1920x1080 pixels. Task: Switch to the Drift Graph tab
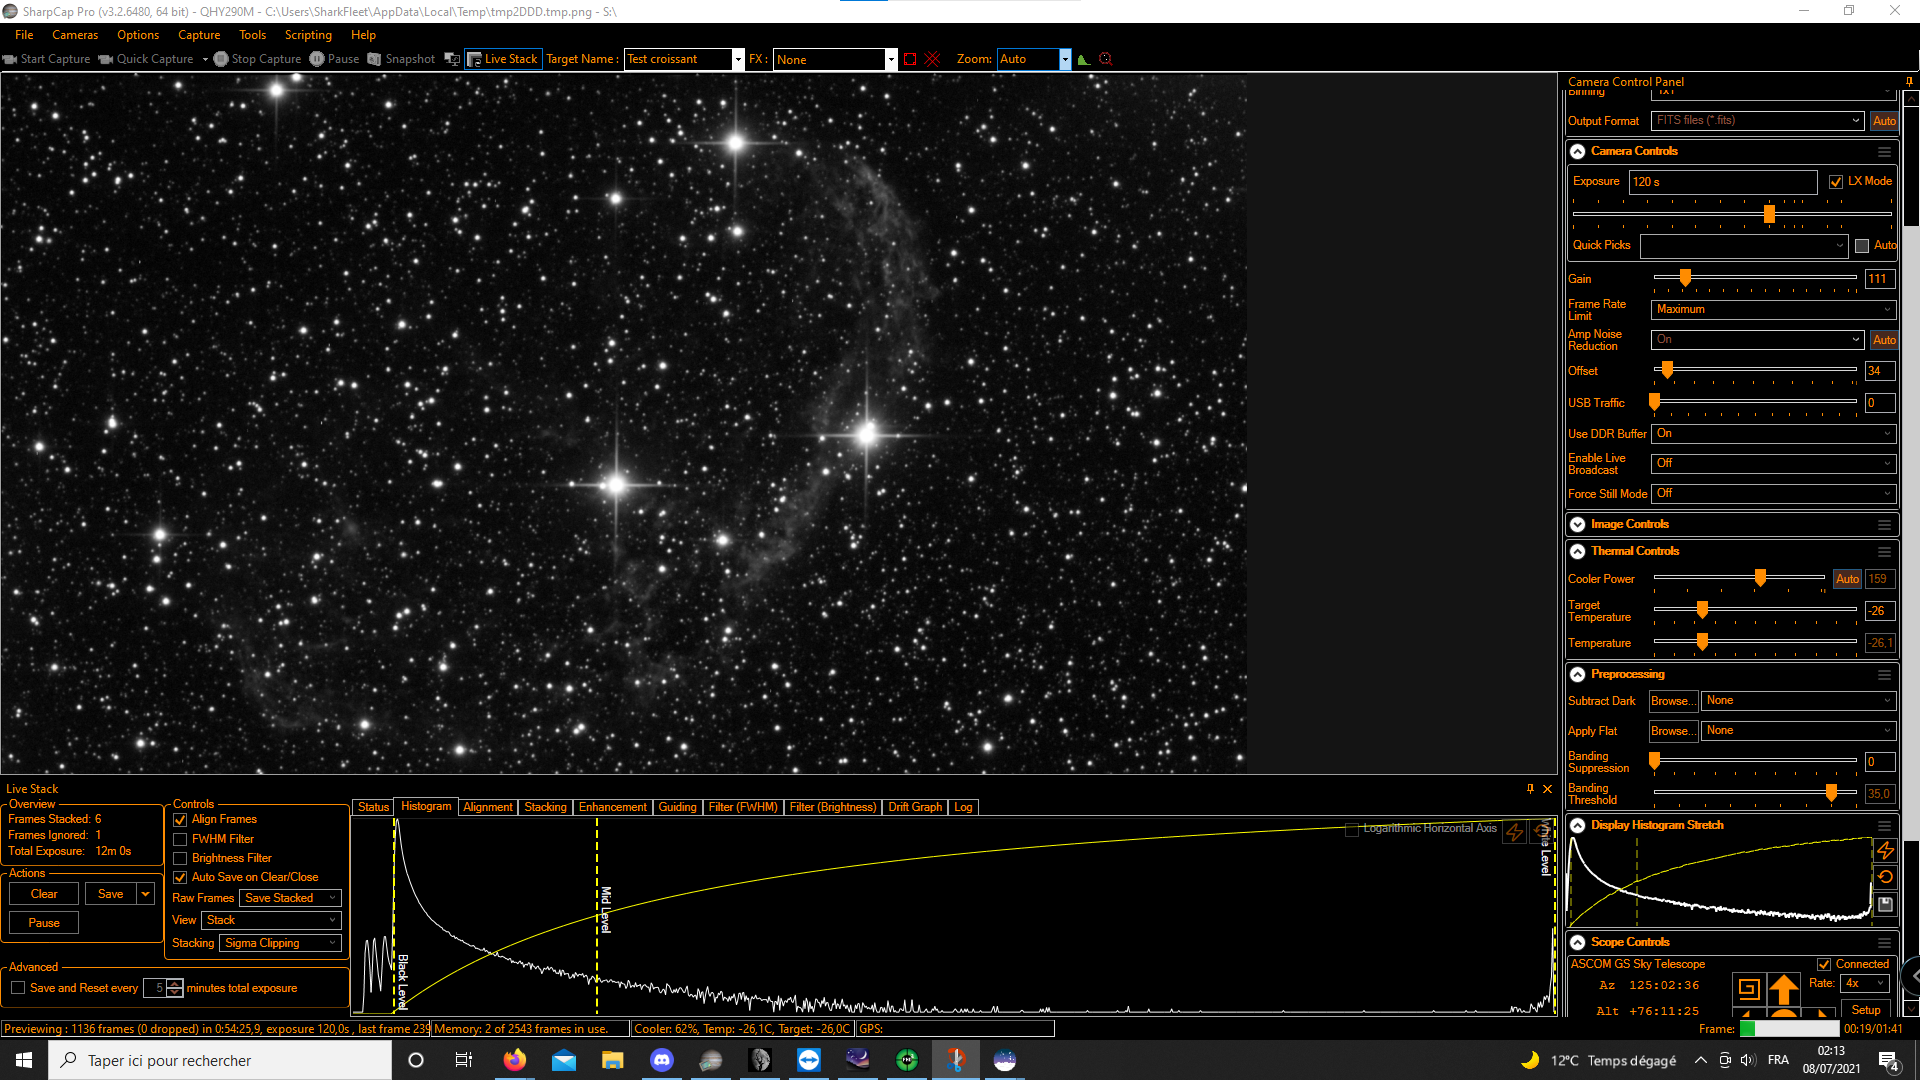pyautogui.click(x=915, y=807)
